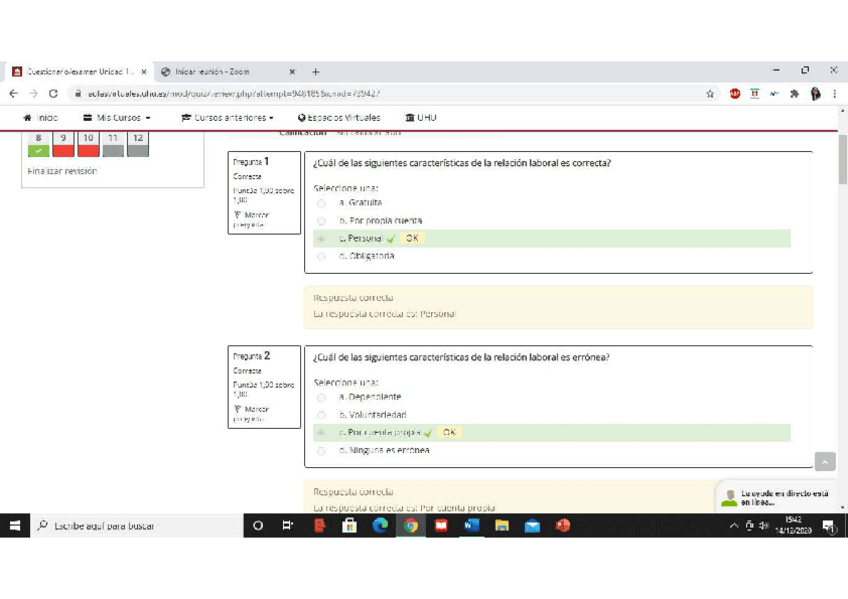Choose 'a. Dependiente' in question 2
Image resolution: width=848 pixels, height=599 pixels.
[321, 398]
